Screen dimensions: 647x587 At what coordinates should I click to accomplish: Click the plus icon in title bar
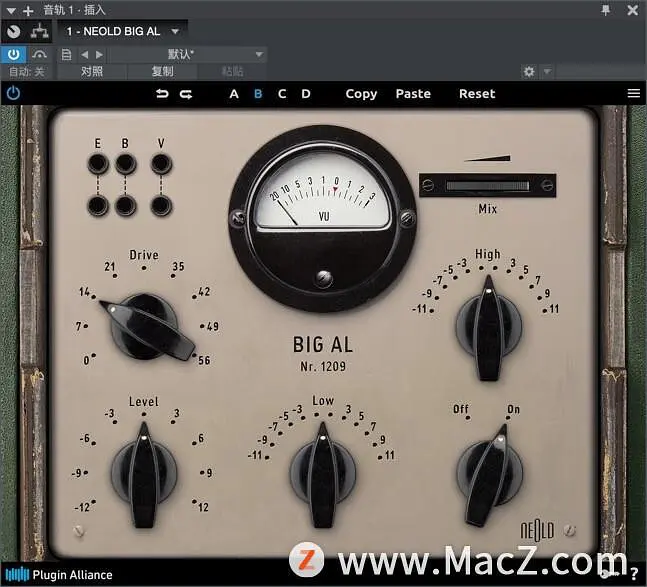pos(28,11)
